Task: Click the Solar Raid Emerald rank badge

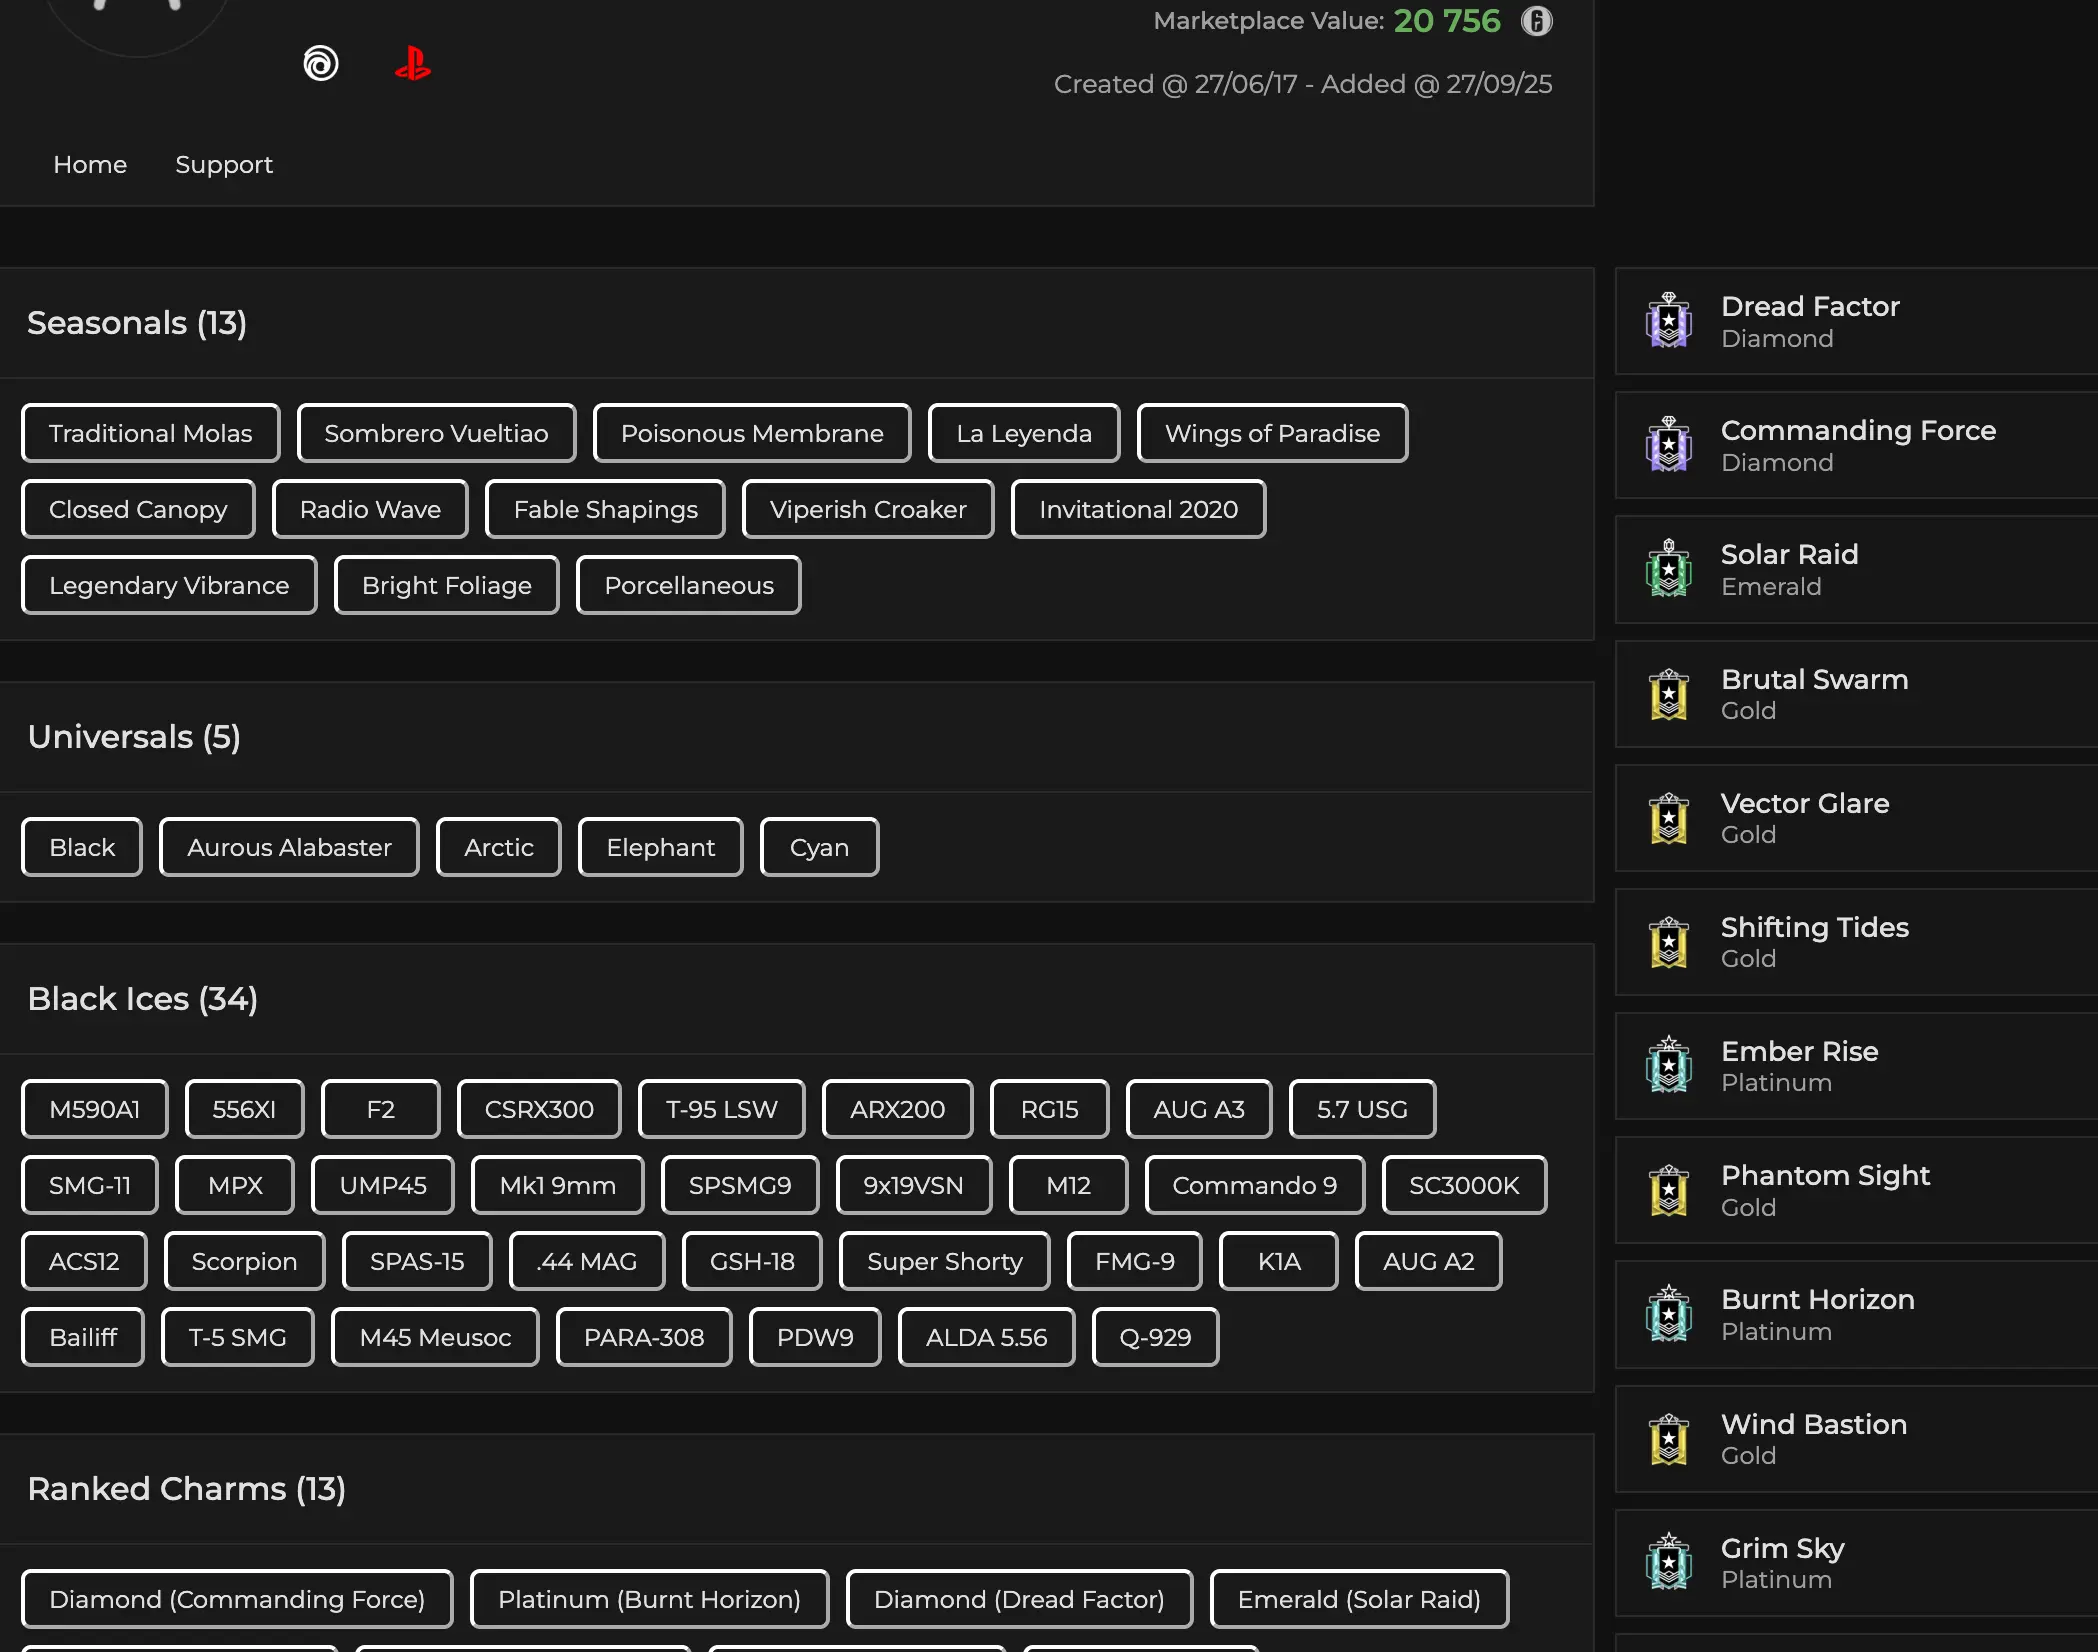Action: [x=1668, y=569]
